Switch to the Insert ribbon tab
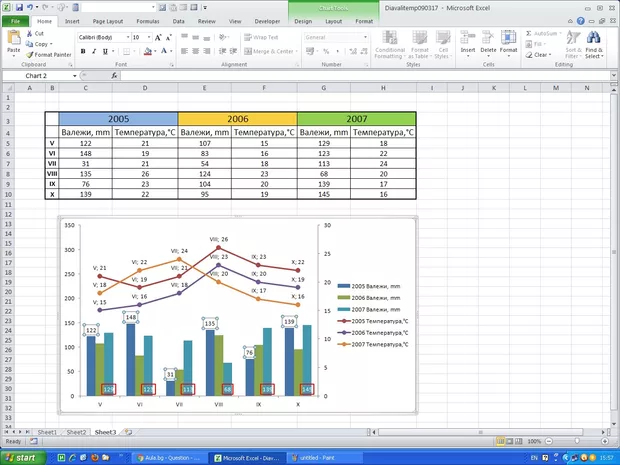620x465 pixels. [72, 21]
